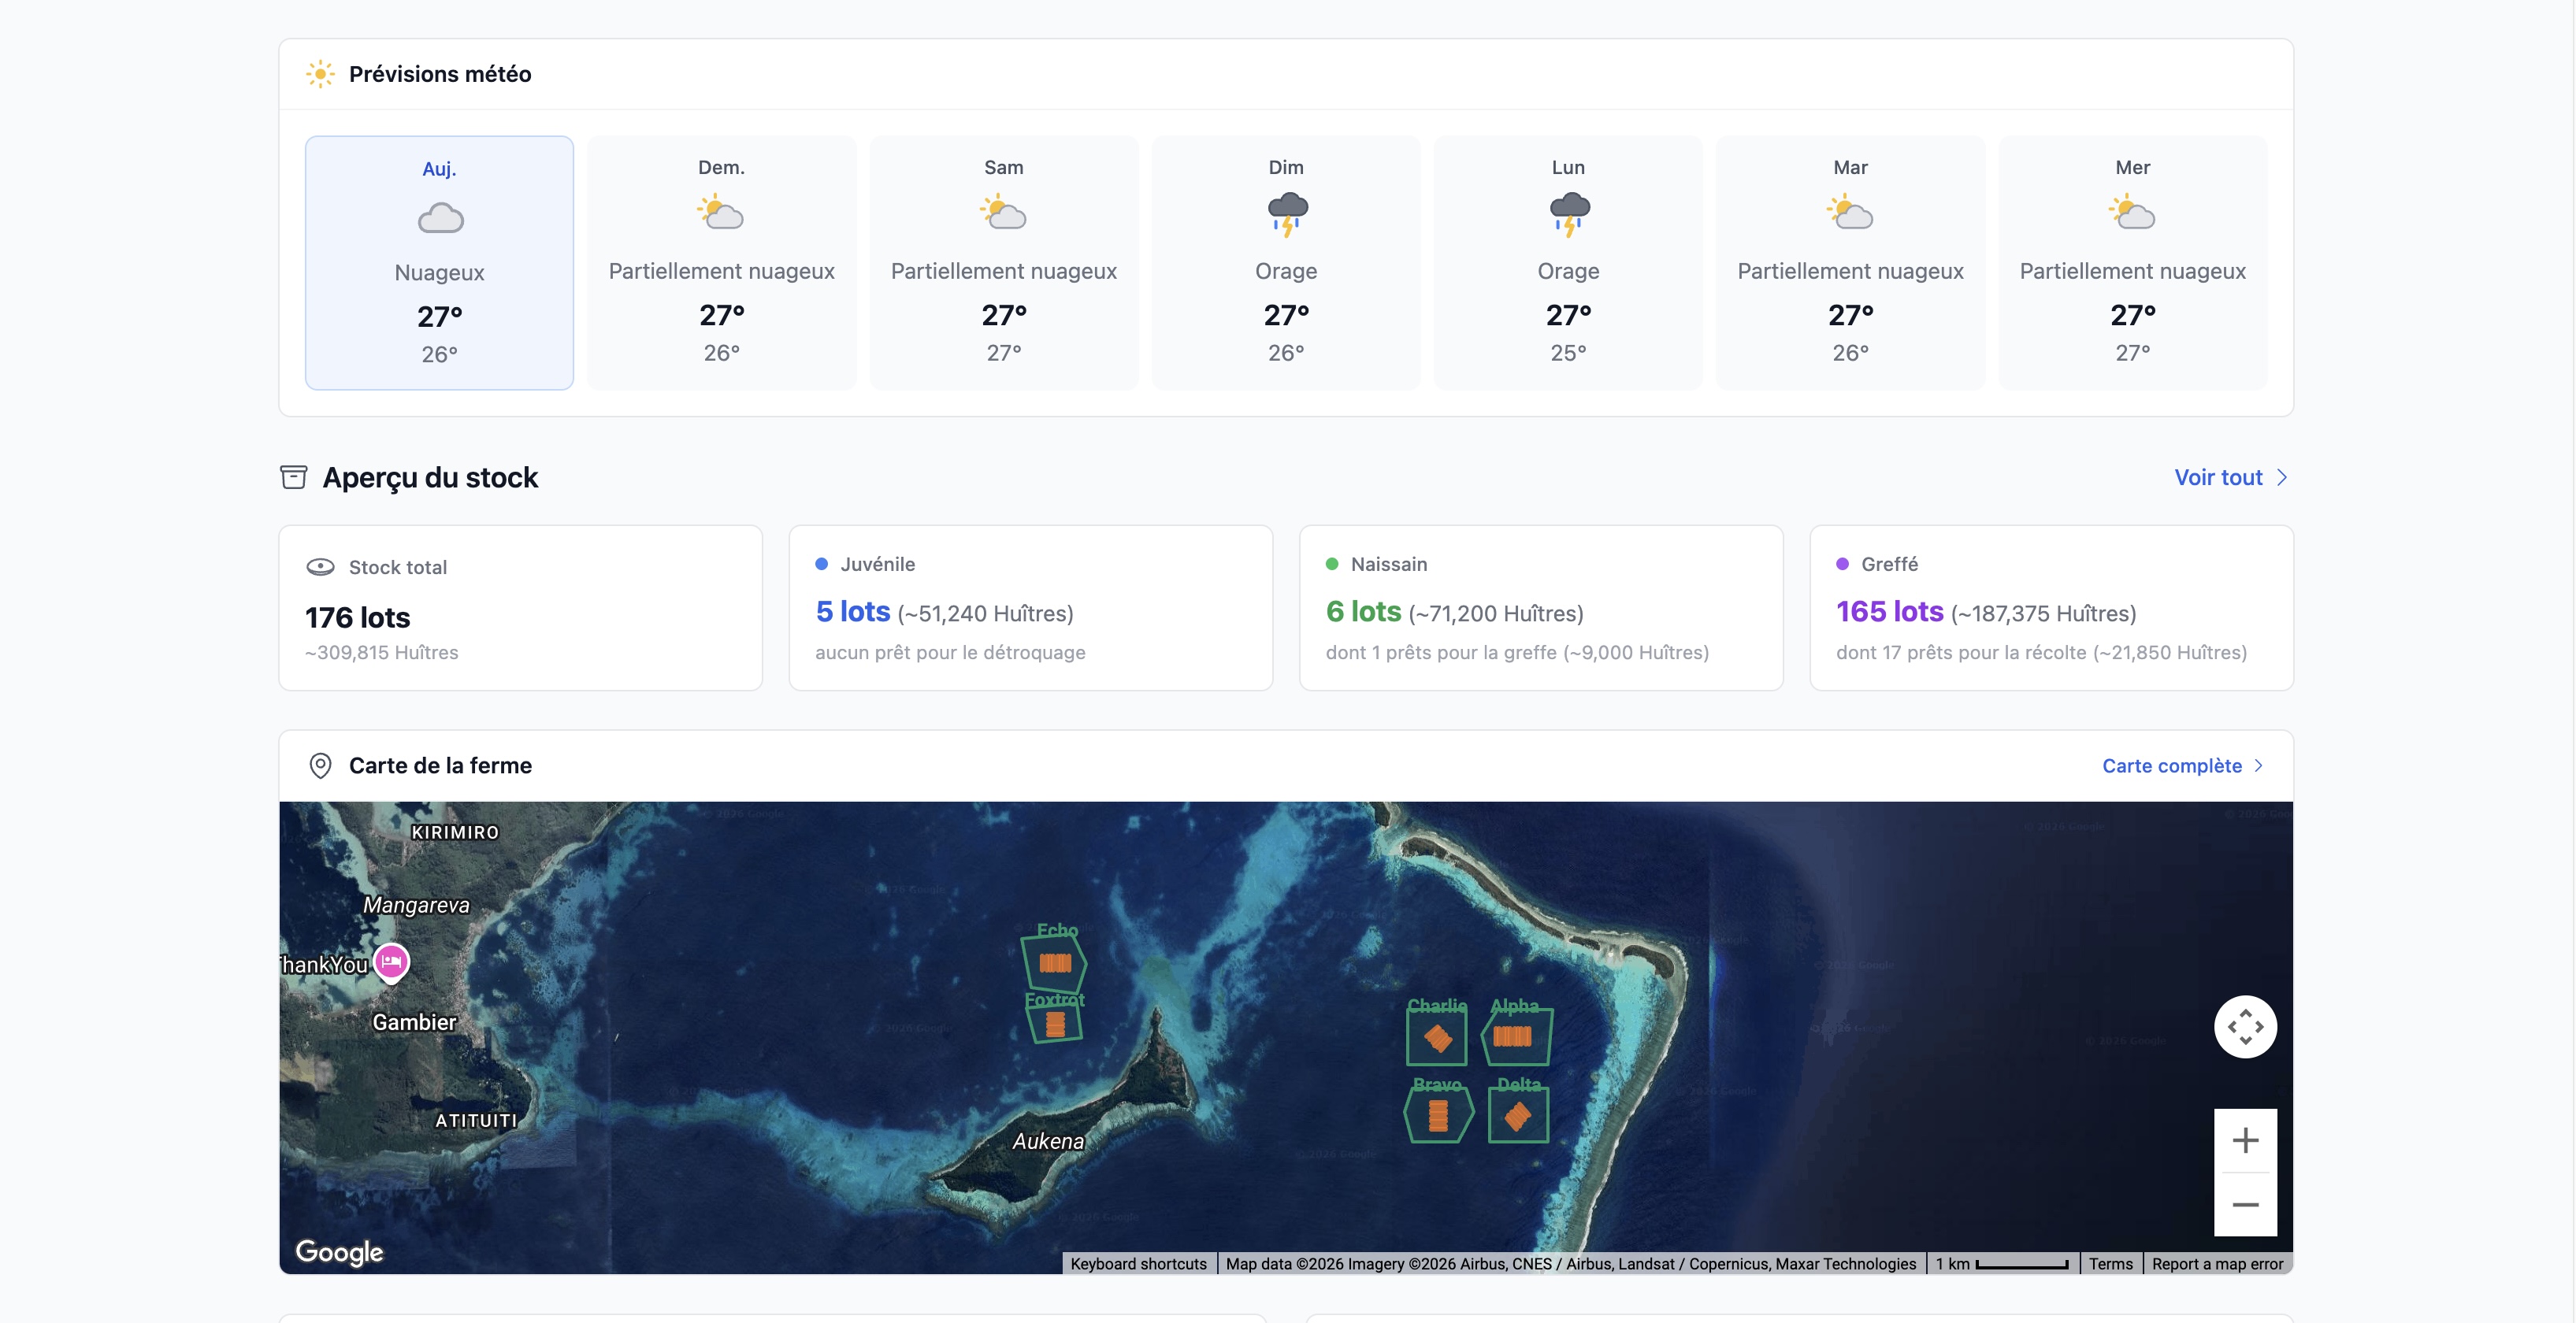Screen dimensions: 2576x1323
Task: Click the Google logo on the map
Action: 339,1252
